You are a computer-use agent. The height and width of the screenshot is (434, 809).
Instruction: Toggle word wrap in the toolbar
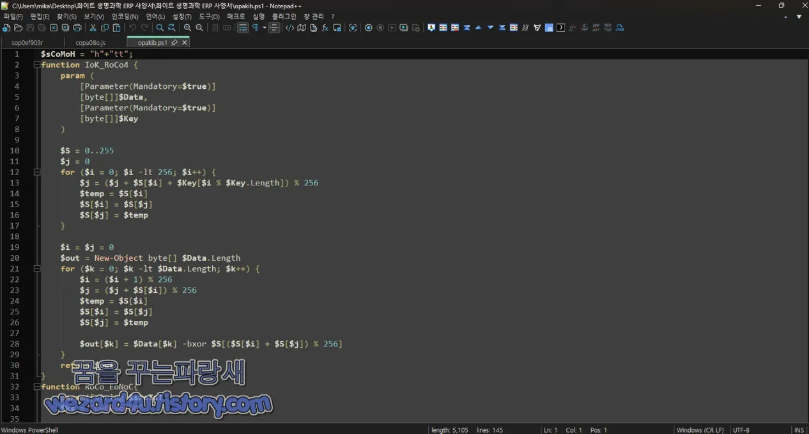click(243, 28)
